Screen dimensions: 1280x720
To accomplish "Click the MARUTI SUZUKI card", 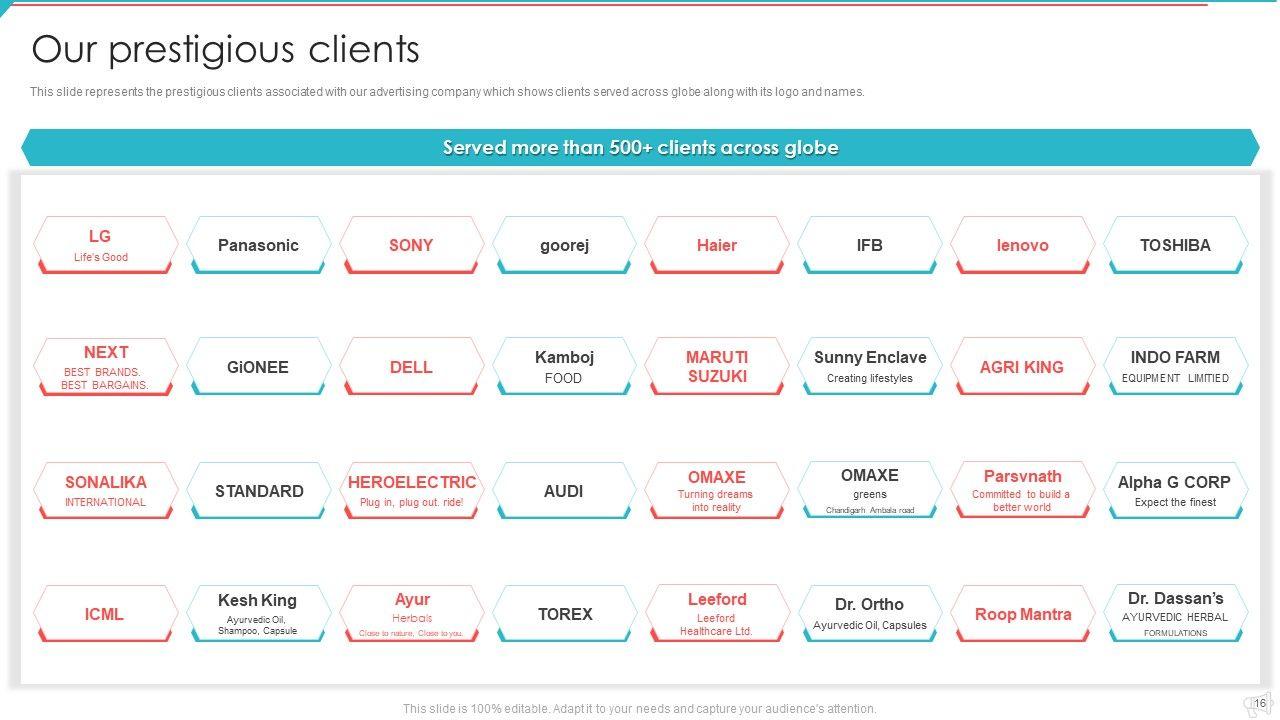I will pyautogui.click(x=717, y=367).
